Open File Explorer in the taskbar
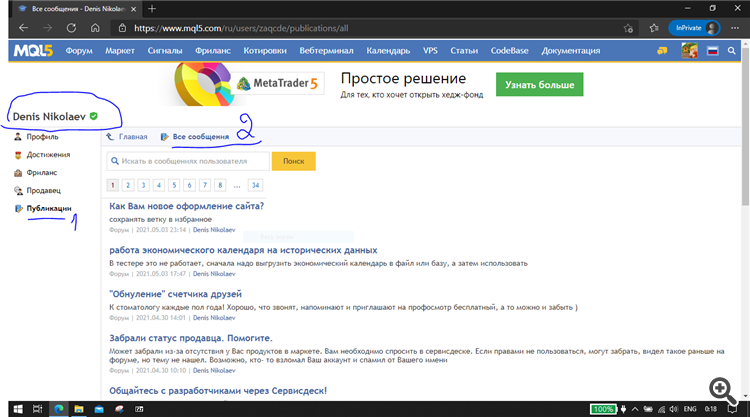 (78, 409)
